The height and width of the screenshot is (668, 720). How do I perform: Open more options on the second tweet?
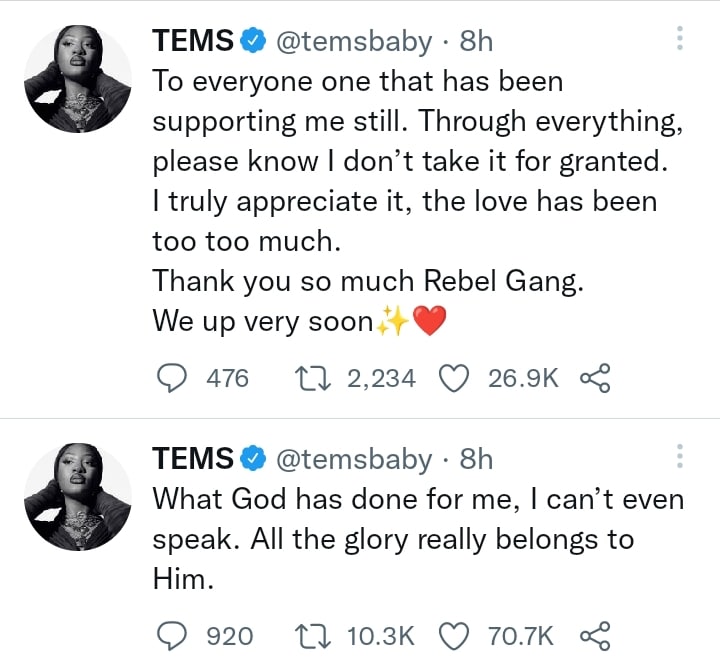point(680,456)
